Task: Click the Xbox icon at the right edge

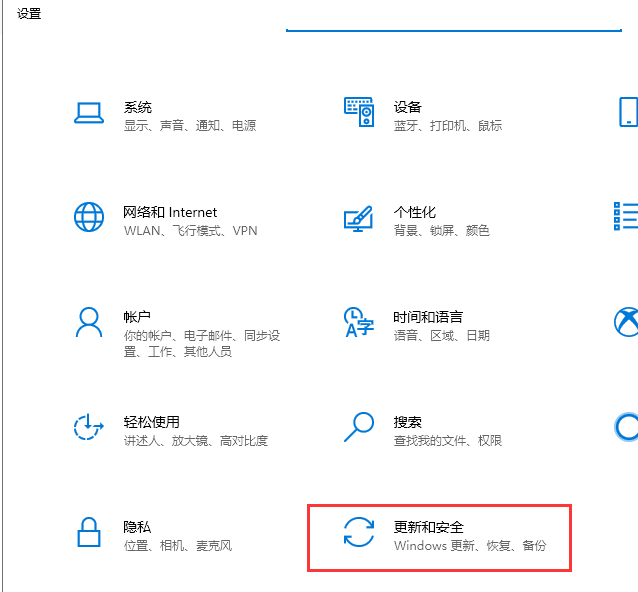Action: pyautogui.click(x=626, y=322)
